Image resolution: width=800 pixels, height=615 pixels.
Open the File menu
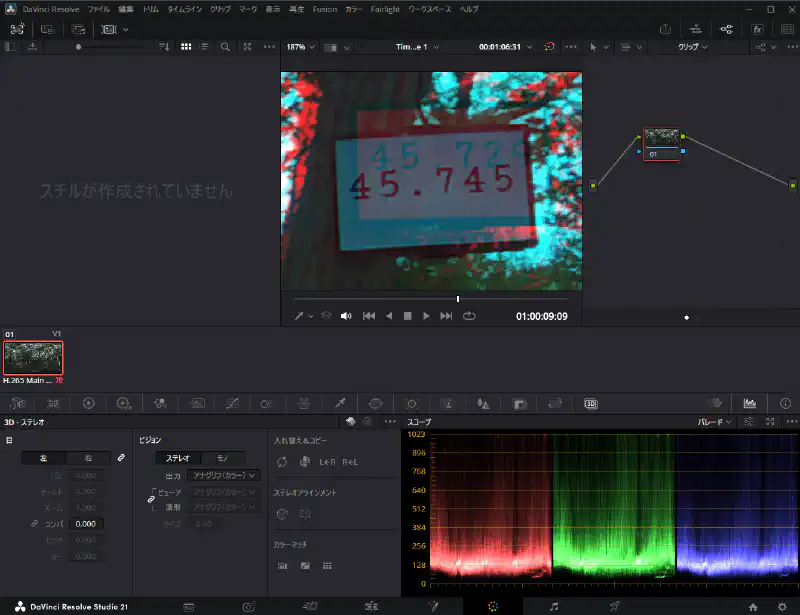98,9
